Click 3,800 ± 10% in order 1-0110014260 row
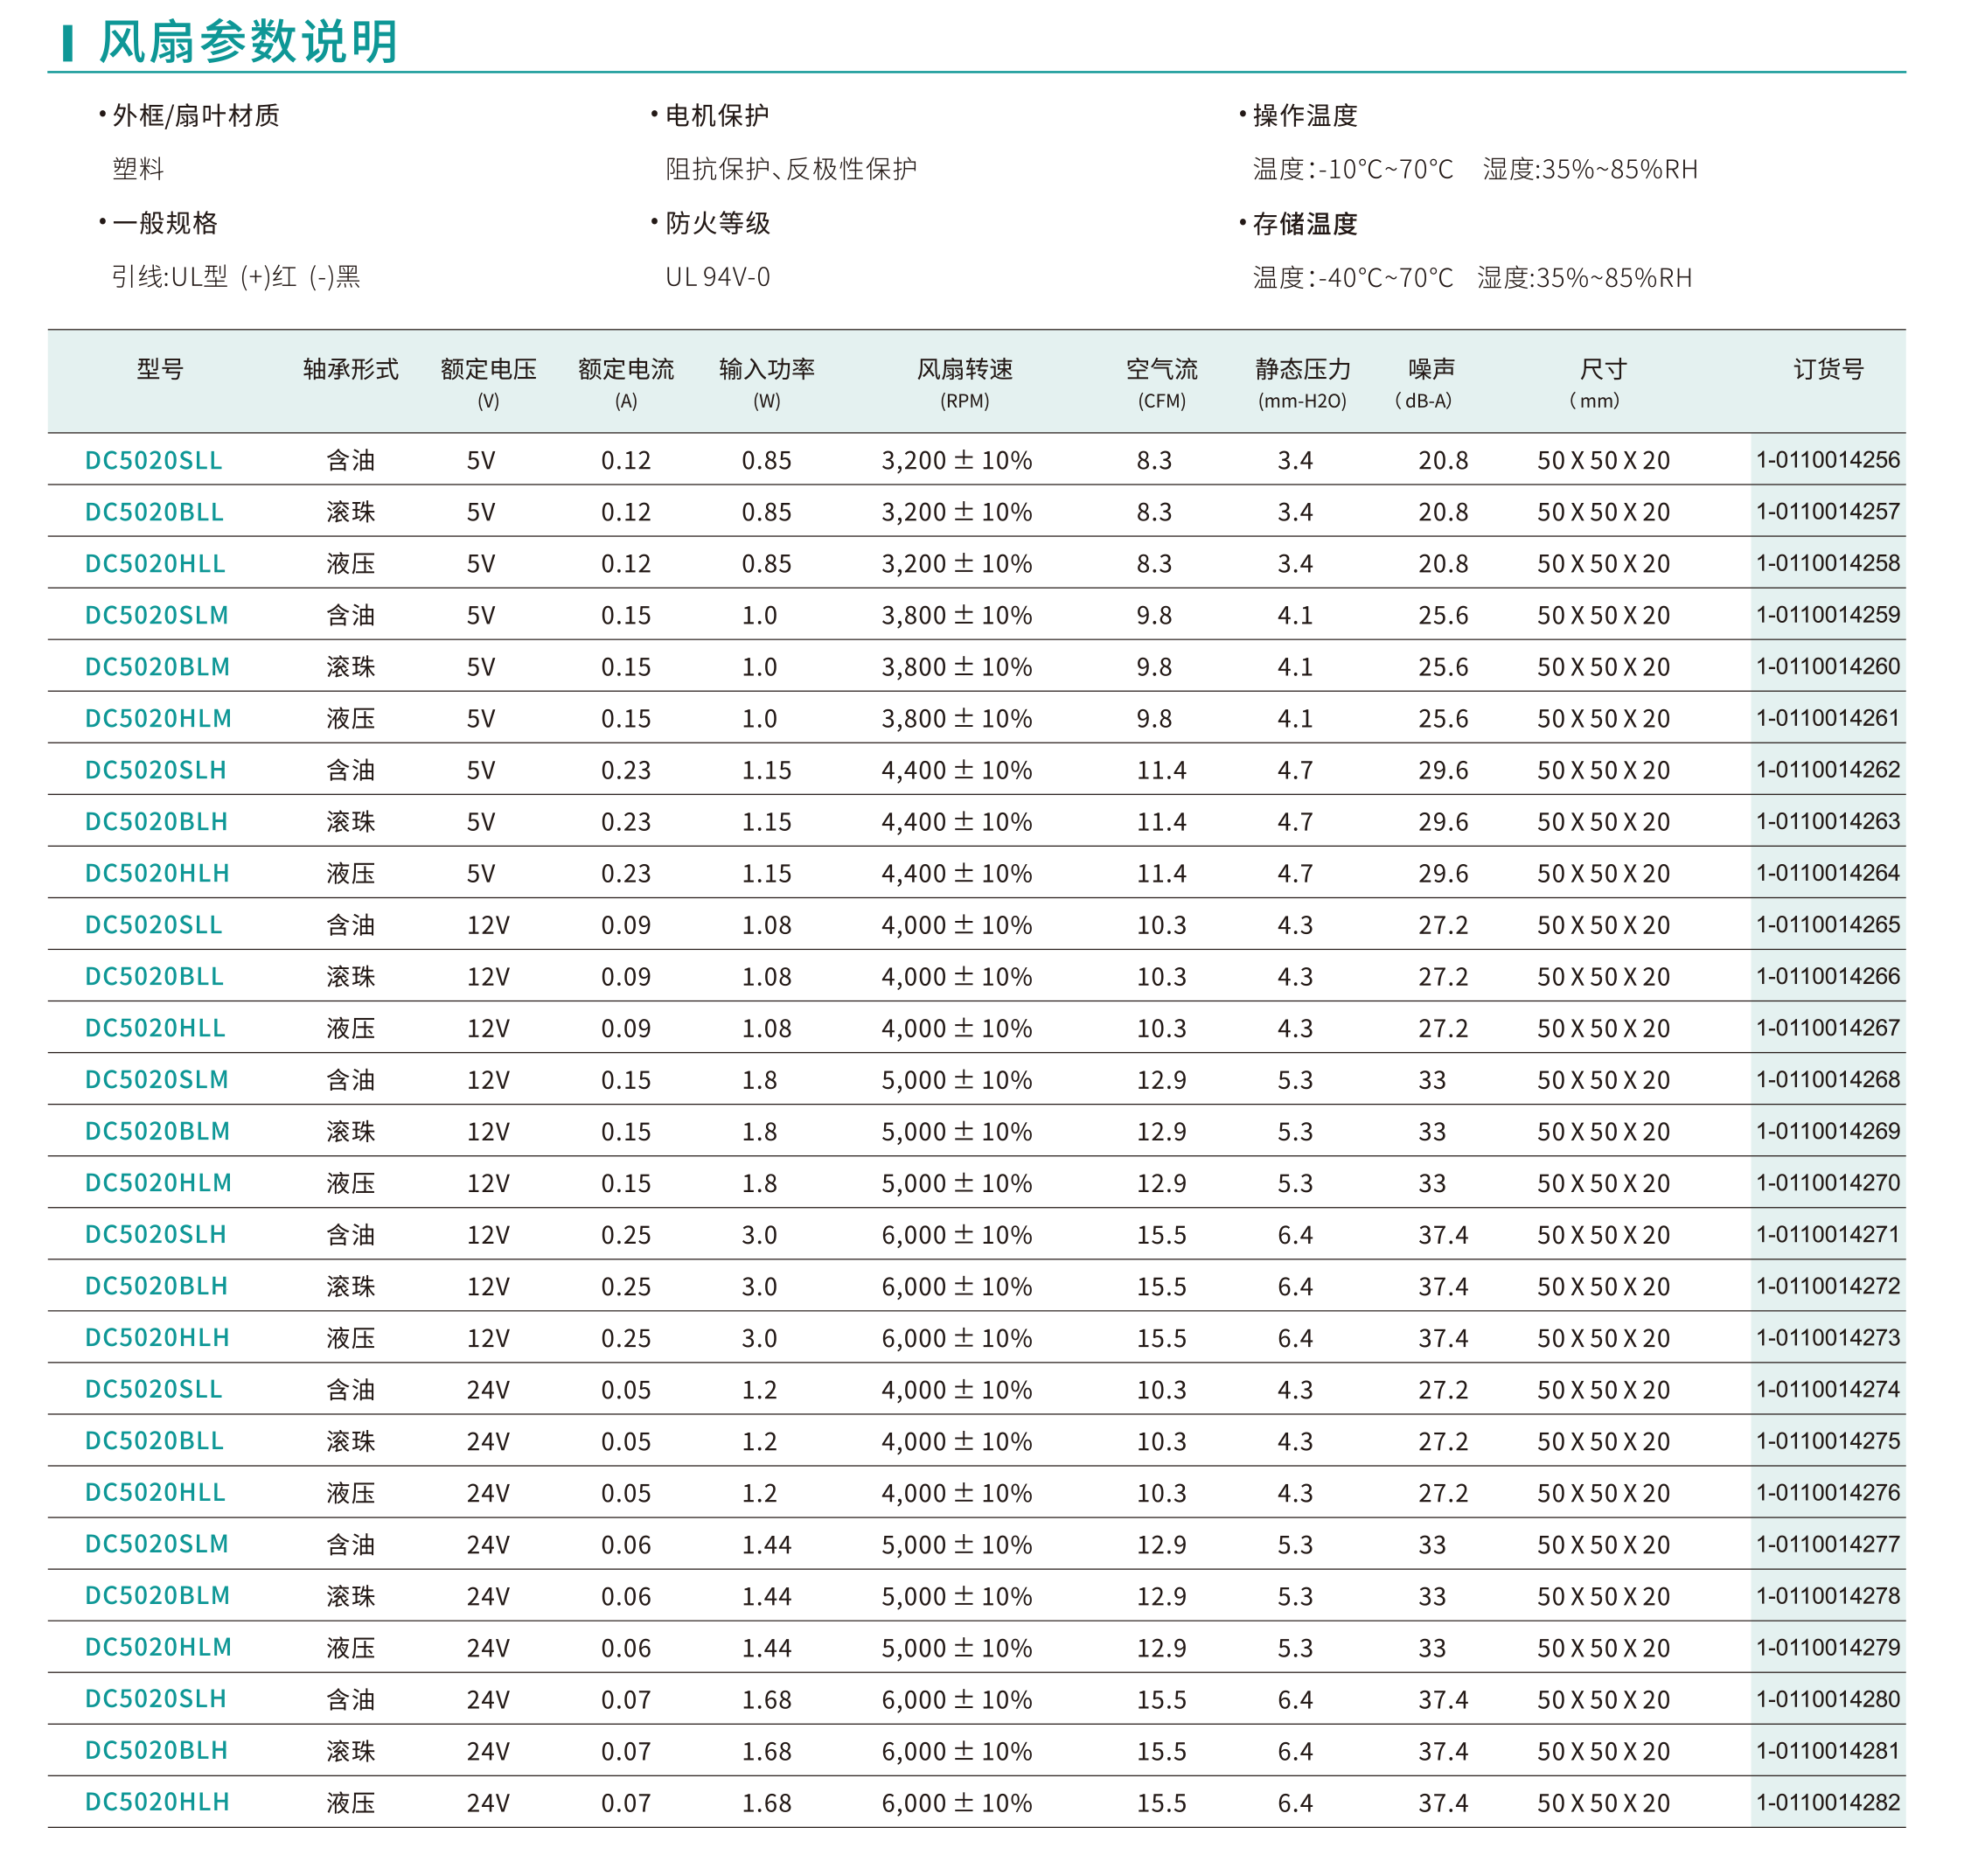The image size is (1964, 1876). pos(957,667)
